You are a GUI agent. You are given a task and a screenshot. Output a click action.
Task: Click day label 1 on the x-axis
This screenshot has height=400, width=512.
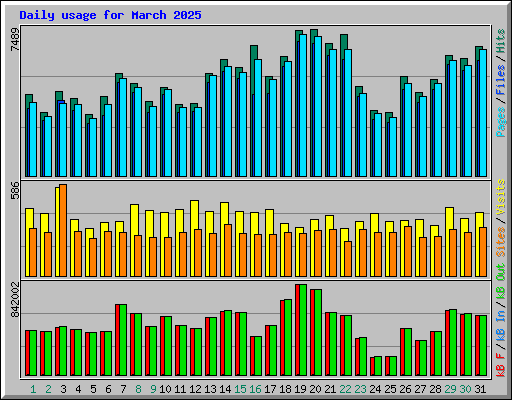33,389
